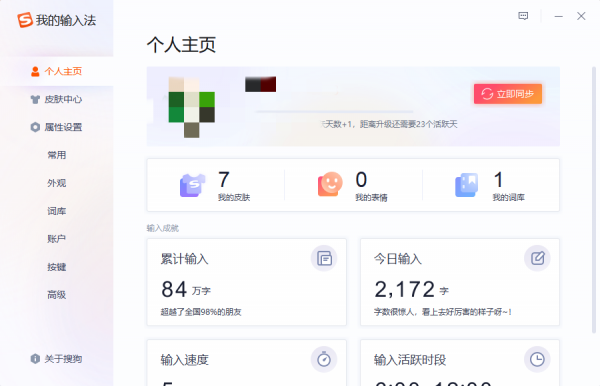Click the 皮肤中心 shirt icon

pyautogui.click(x=35, y=99)
